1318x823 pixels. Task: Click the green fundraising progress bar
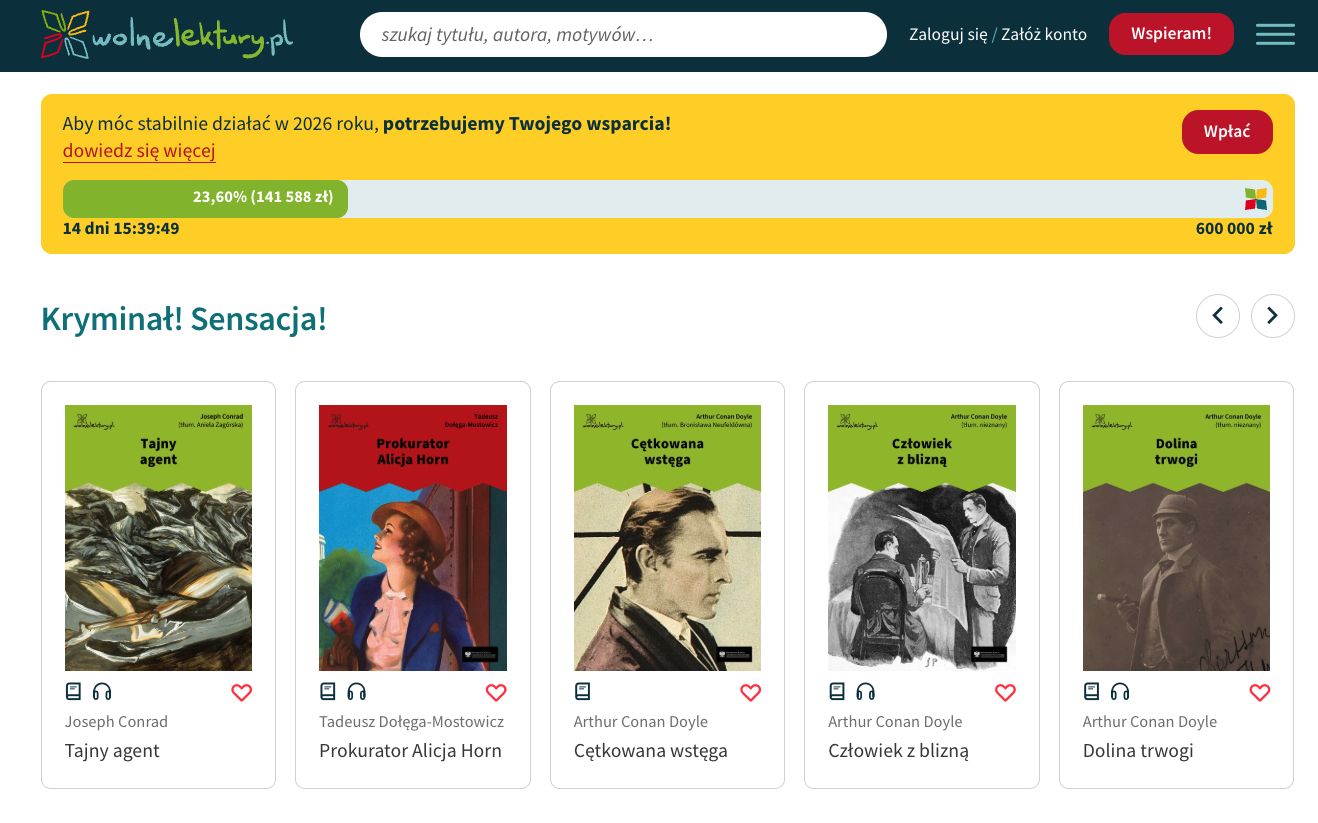(x=205, y=198)
